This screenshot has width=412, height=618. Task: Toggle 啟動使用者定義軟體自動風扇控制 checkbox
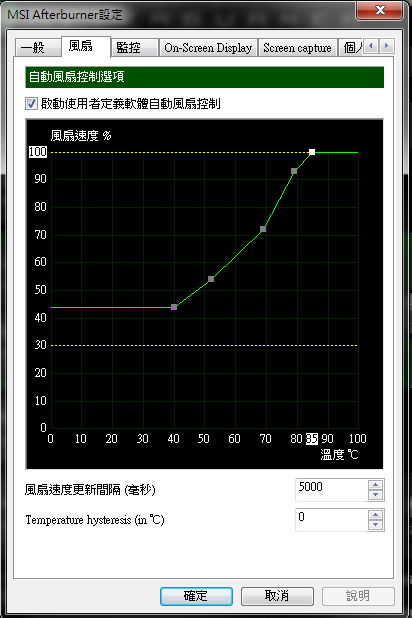(x=31, y=104)
